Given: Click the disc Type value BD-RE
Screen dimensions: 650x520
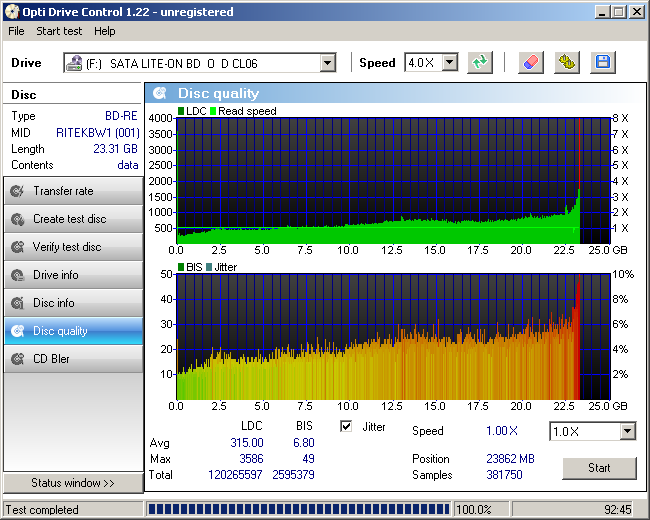Looking at the screenshot, I should click(121, 116).
